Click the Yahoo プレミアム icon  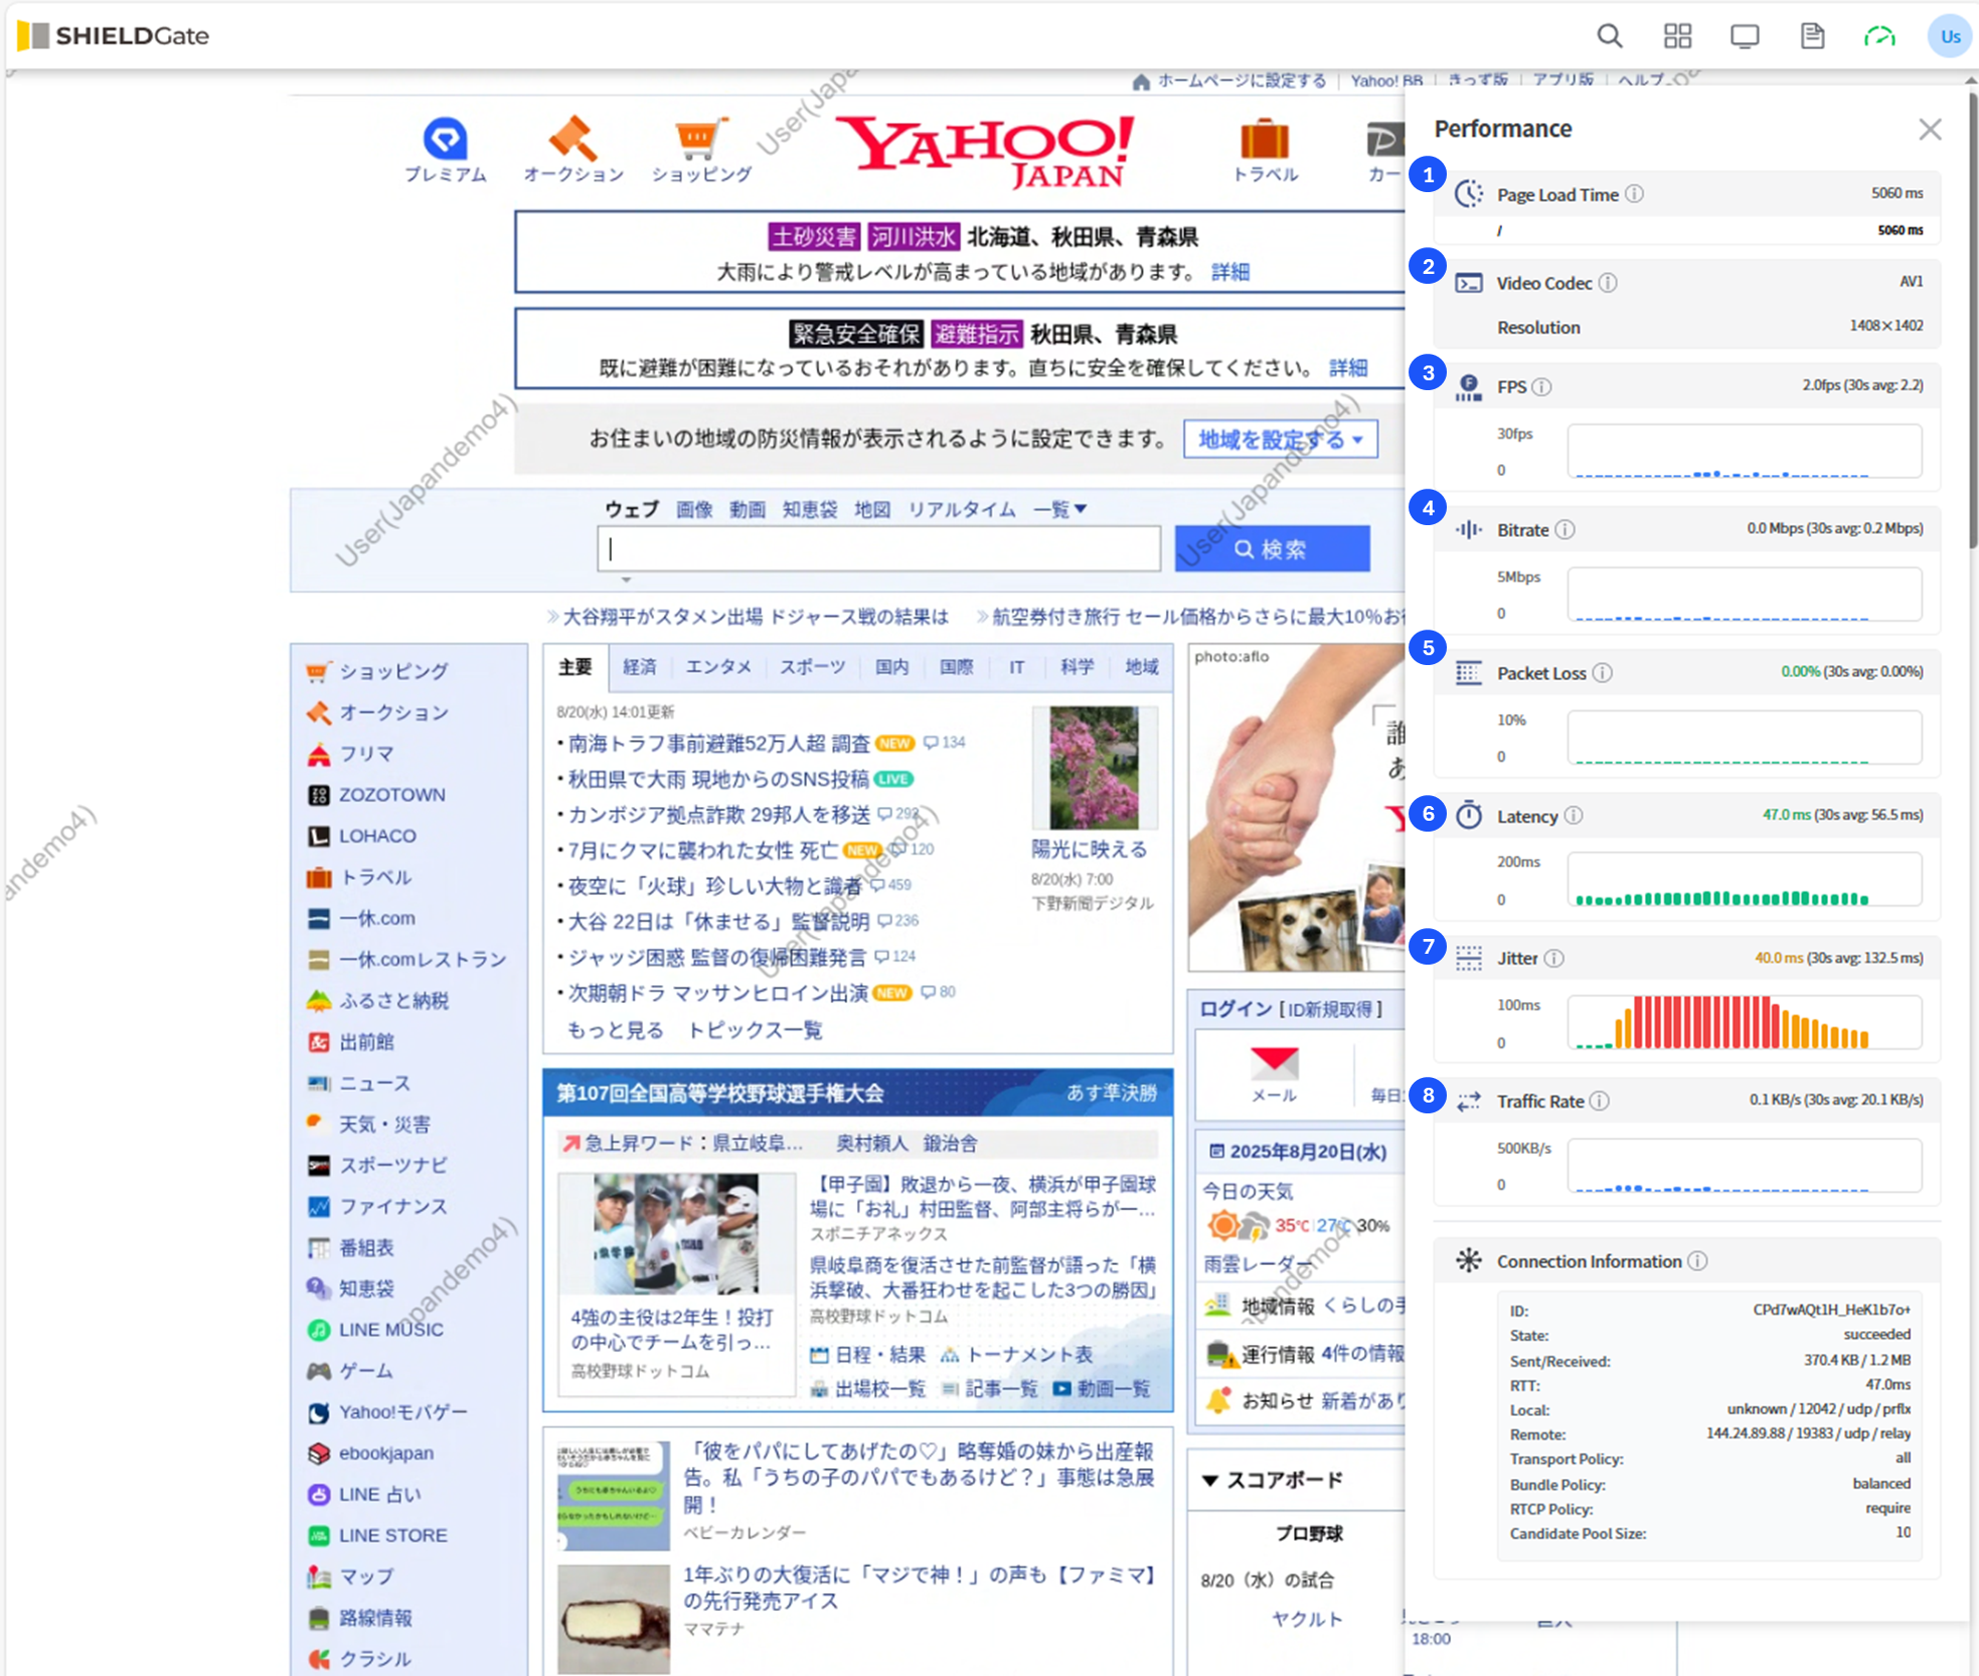tap(445, 139)
